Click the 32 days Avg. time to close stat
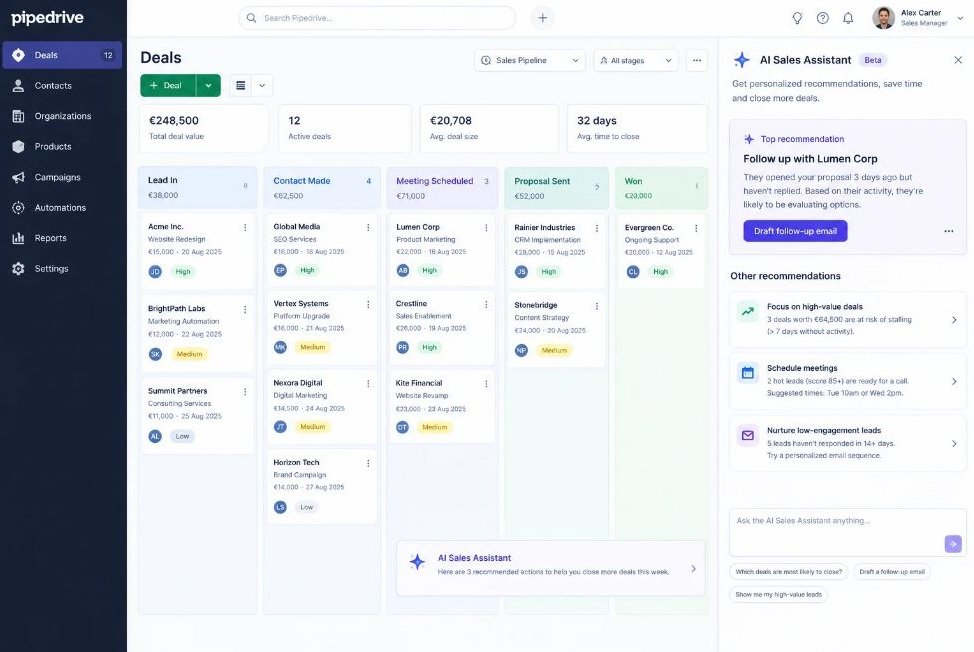 [x=637, y=128]
